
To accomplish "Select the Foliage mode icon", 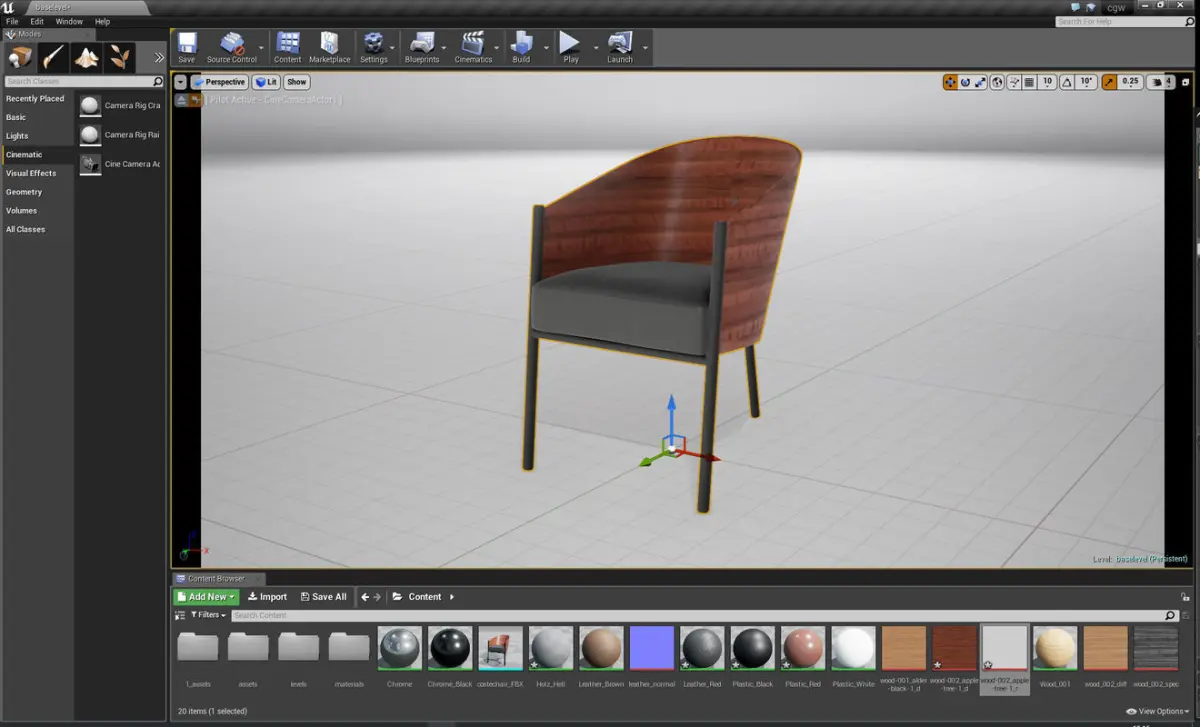I will (120, 57).
